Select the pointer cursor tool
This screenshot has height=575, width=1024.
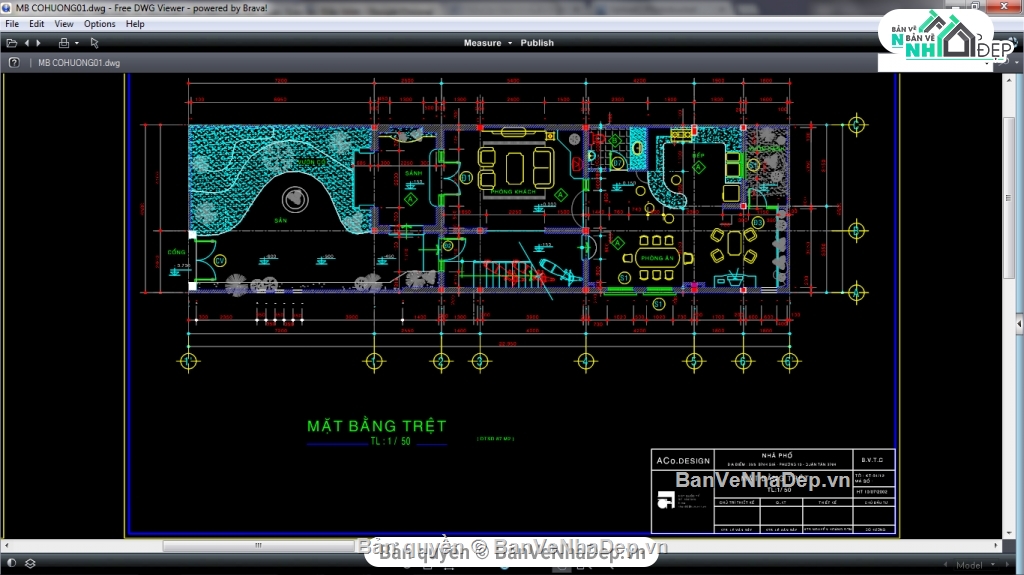coord(95,43)
